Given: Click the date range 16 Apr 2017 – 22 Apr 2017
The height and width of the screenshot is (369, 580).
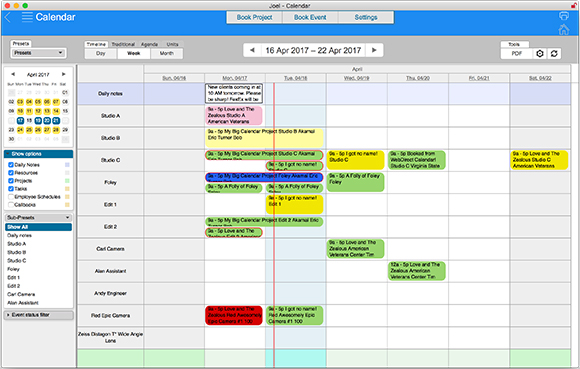Looking at the screenshot, I should (313, 50).
